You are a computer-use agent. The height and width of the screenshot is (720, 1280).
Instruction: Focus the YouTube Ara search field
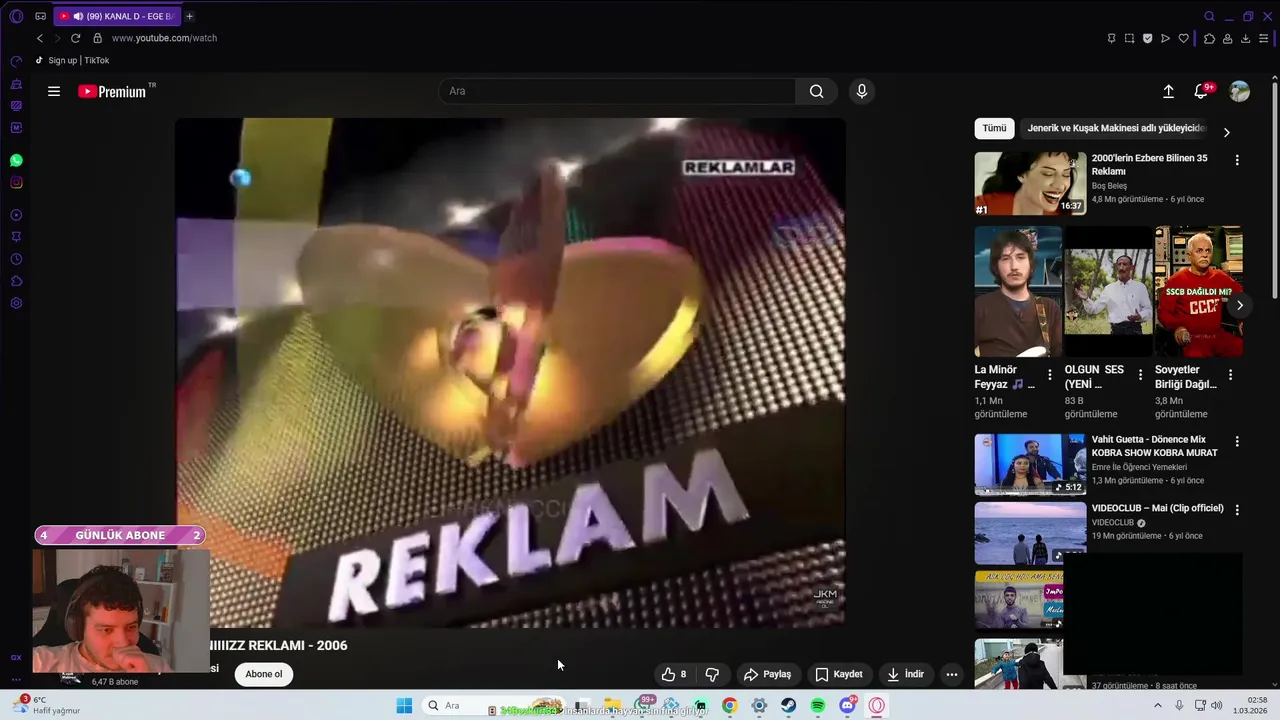tap(617, 91)
